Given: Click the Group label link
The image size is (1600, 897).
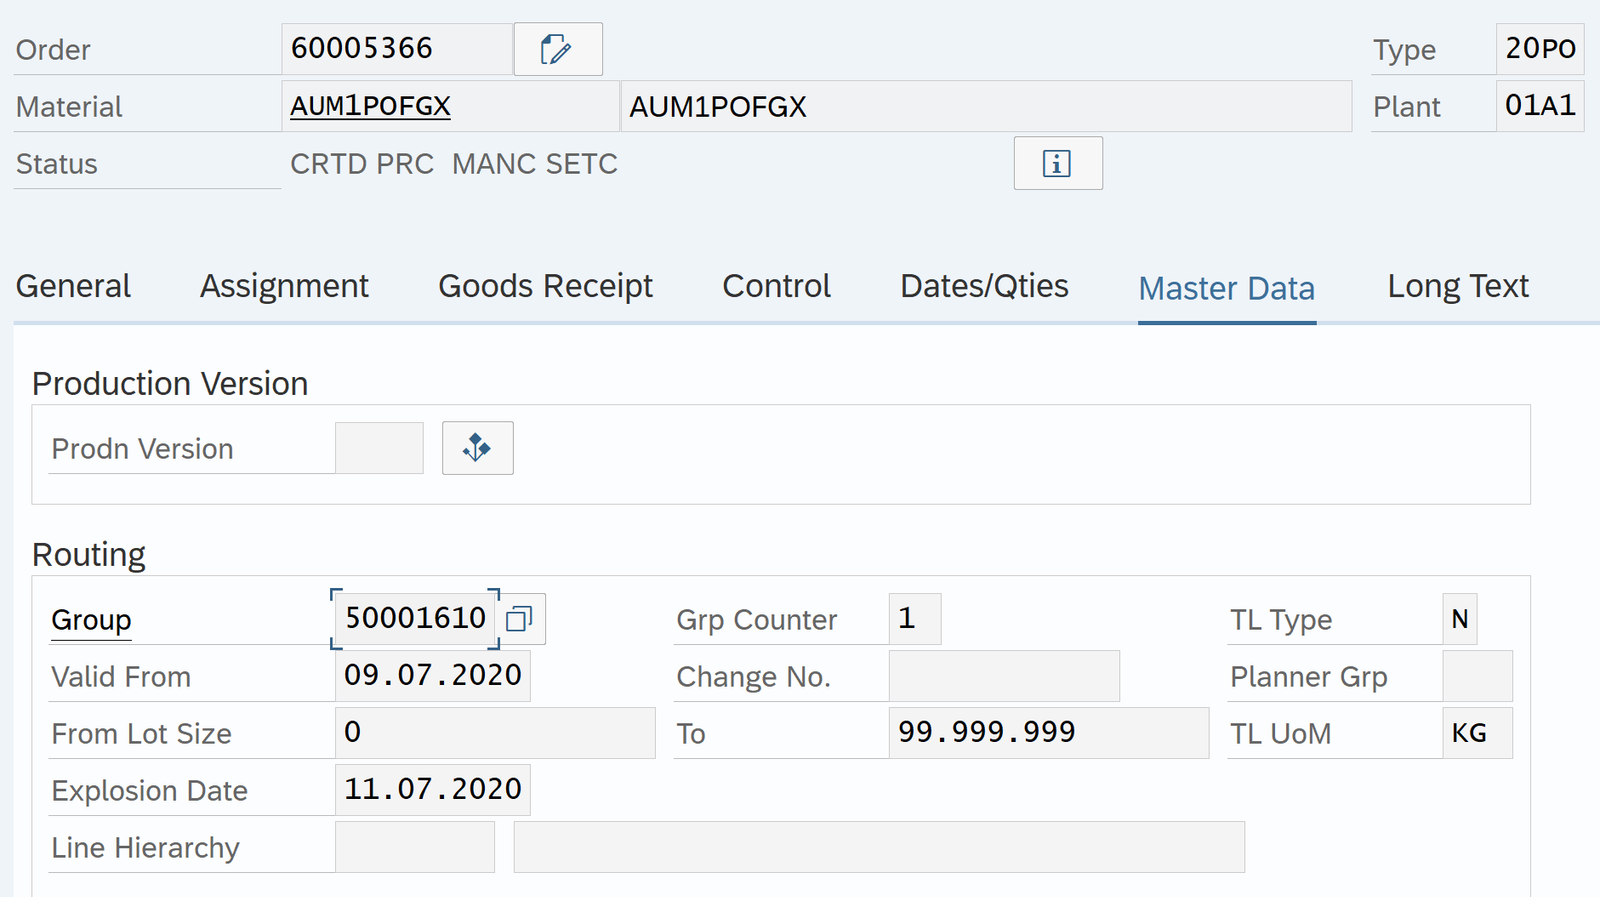Looking at the screenshot, I should click(x=91, y=620).
